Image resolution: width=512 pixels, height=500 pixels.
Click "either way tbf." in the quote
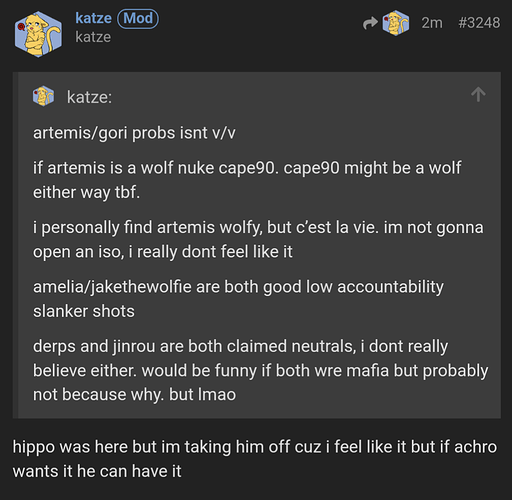point(86,192)
